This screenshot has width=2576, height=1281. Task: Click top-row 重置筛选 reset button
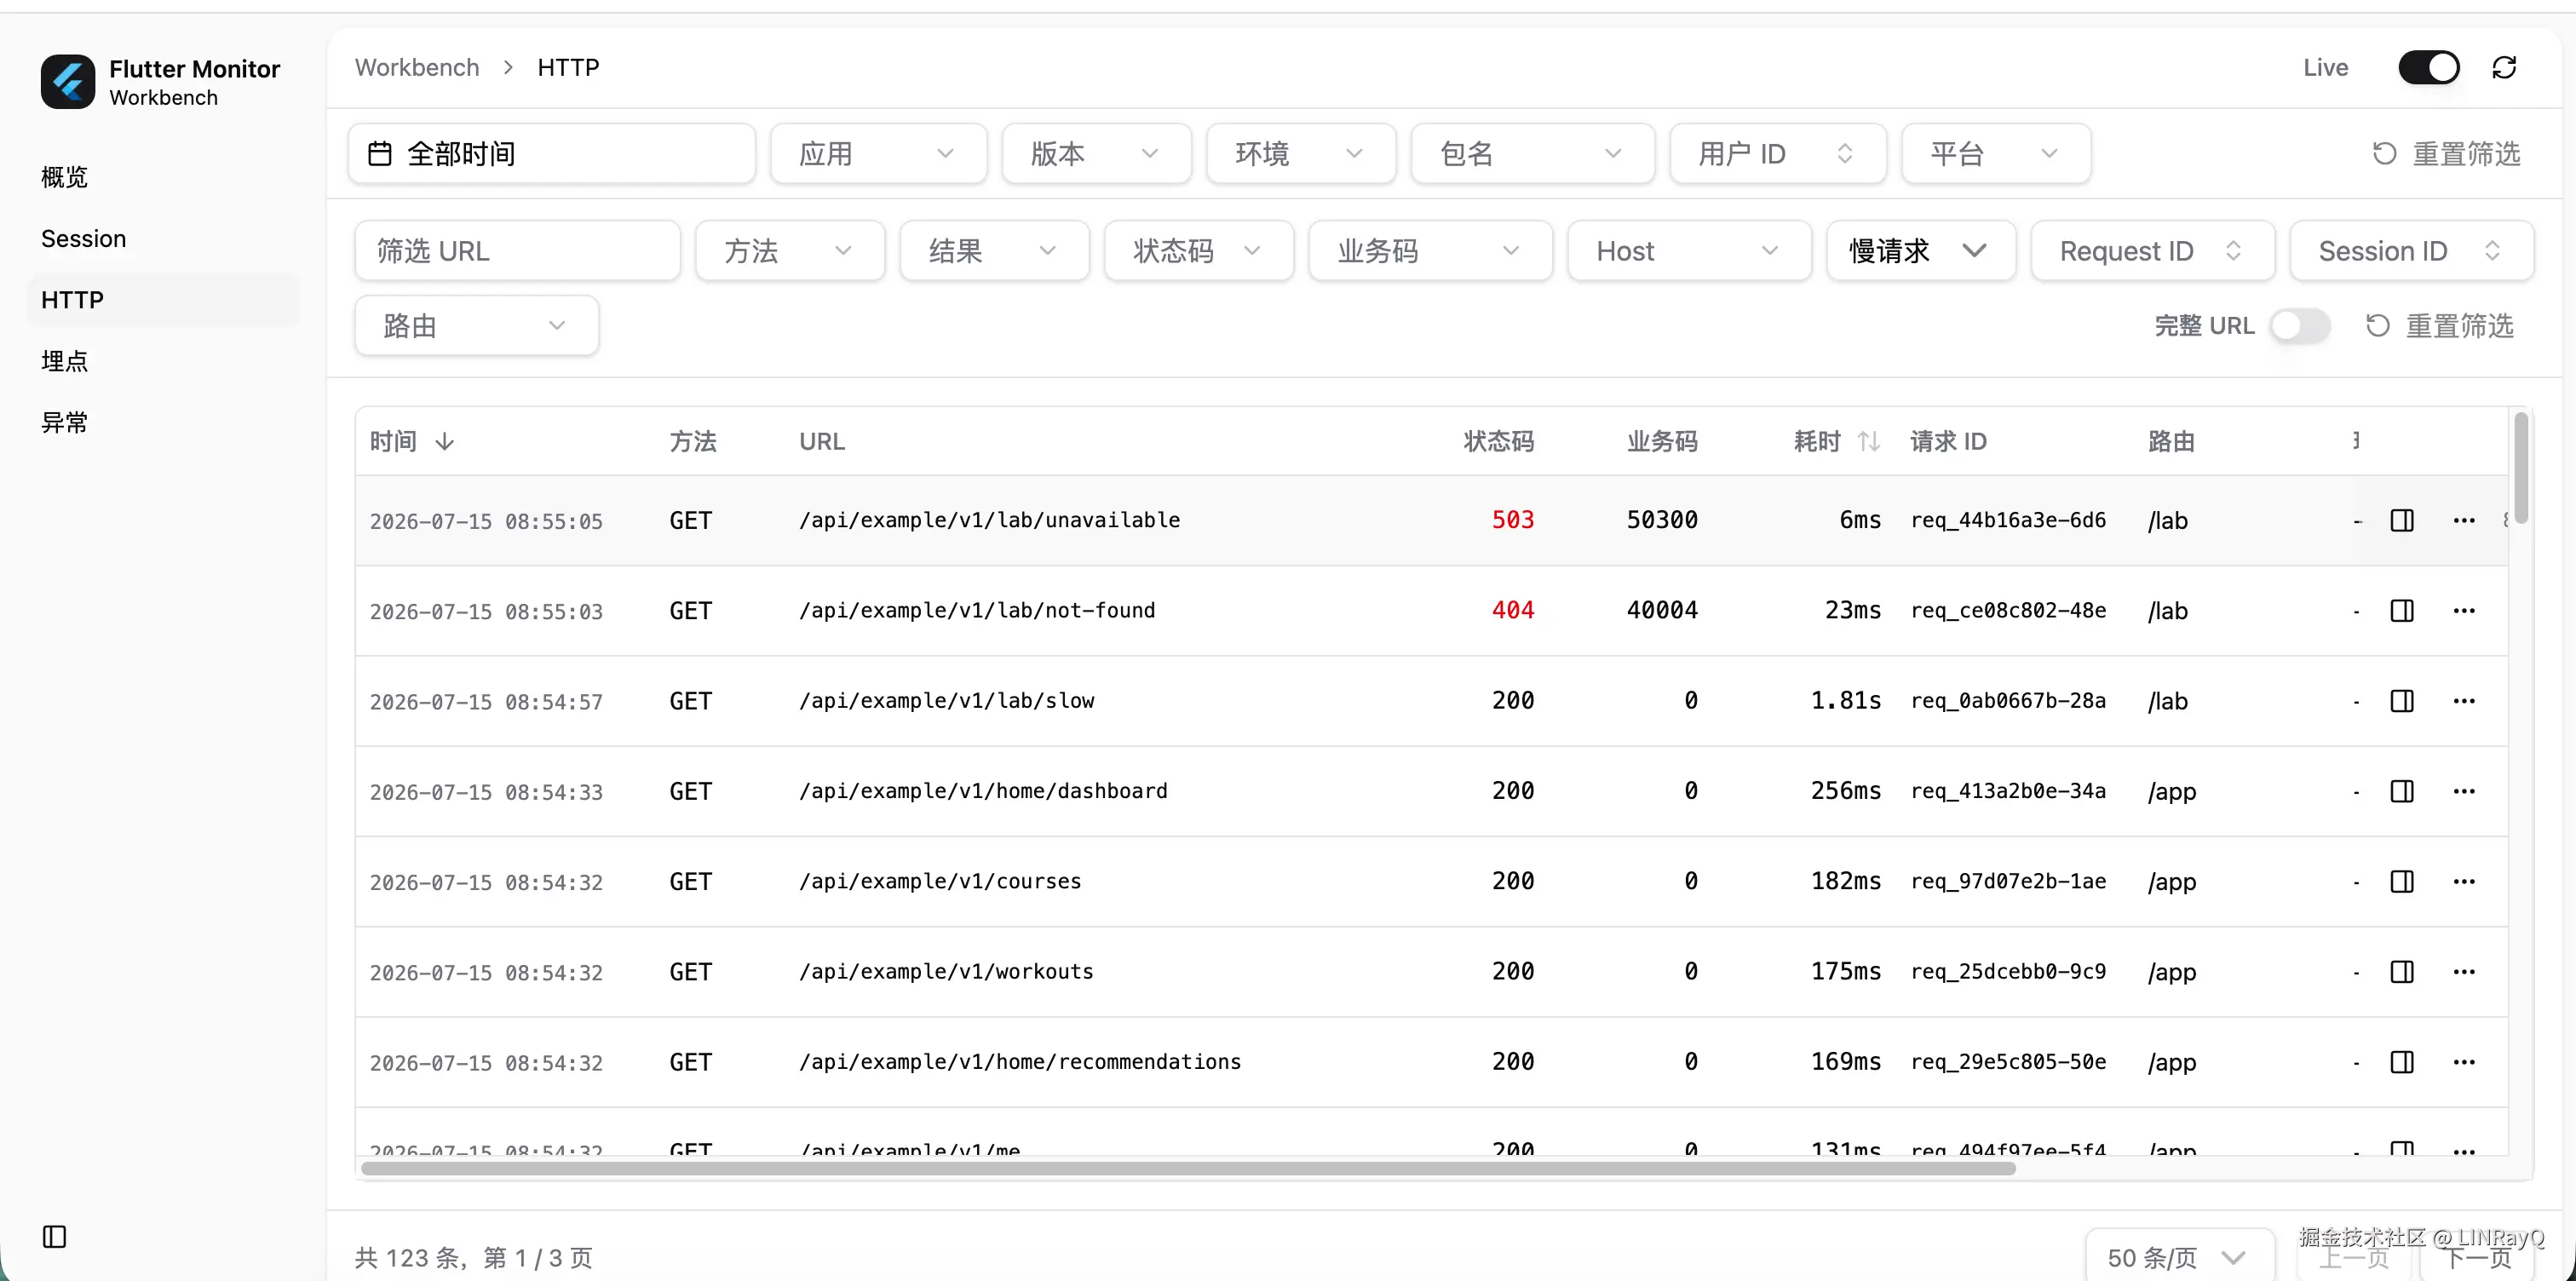[2446, 154]
